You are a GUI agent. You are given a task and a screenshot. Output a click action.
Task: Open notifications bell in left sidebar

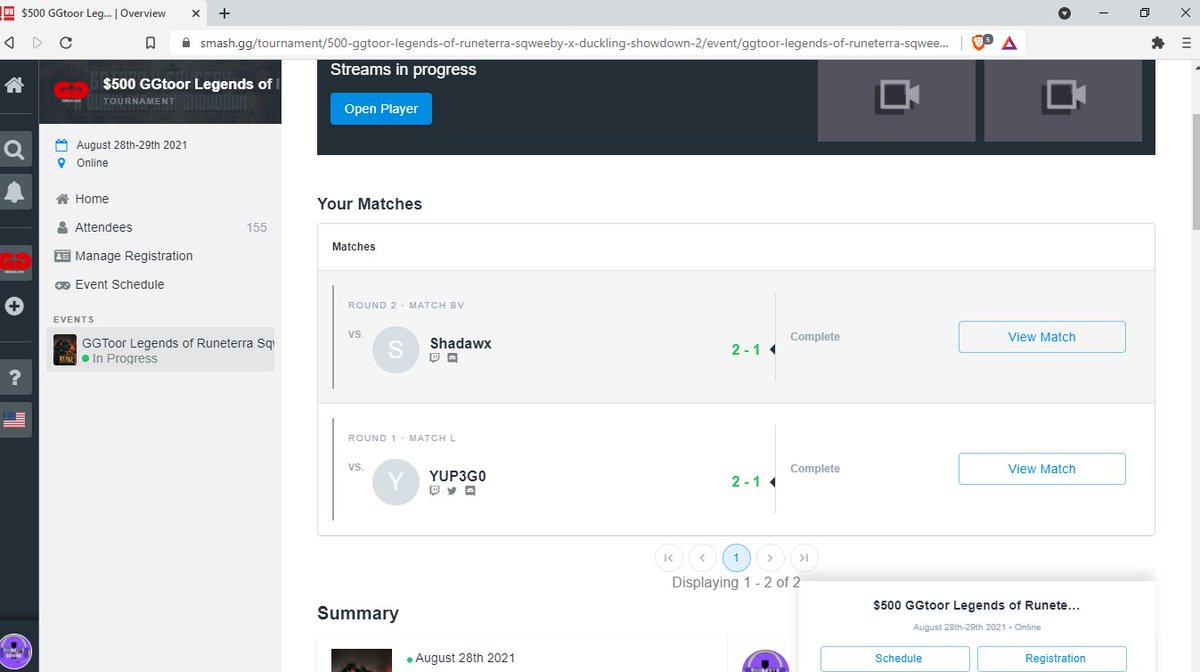coord(15,194)
